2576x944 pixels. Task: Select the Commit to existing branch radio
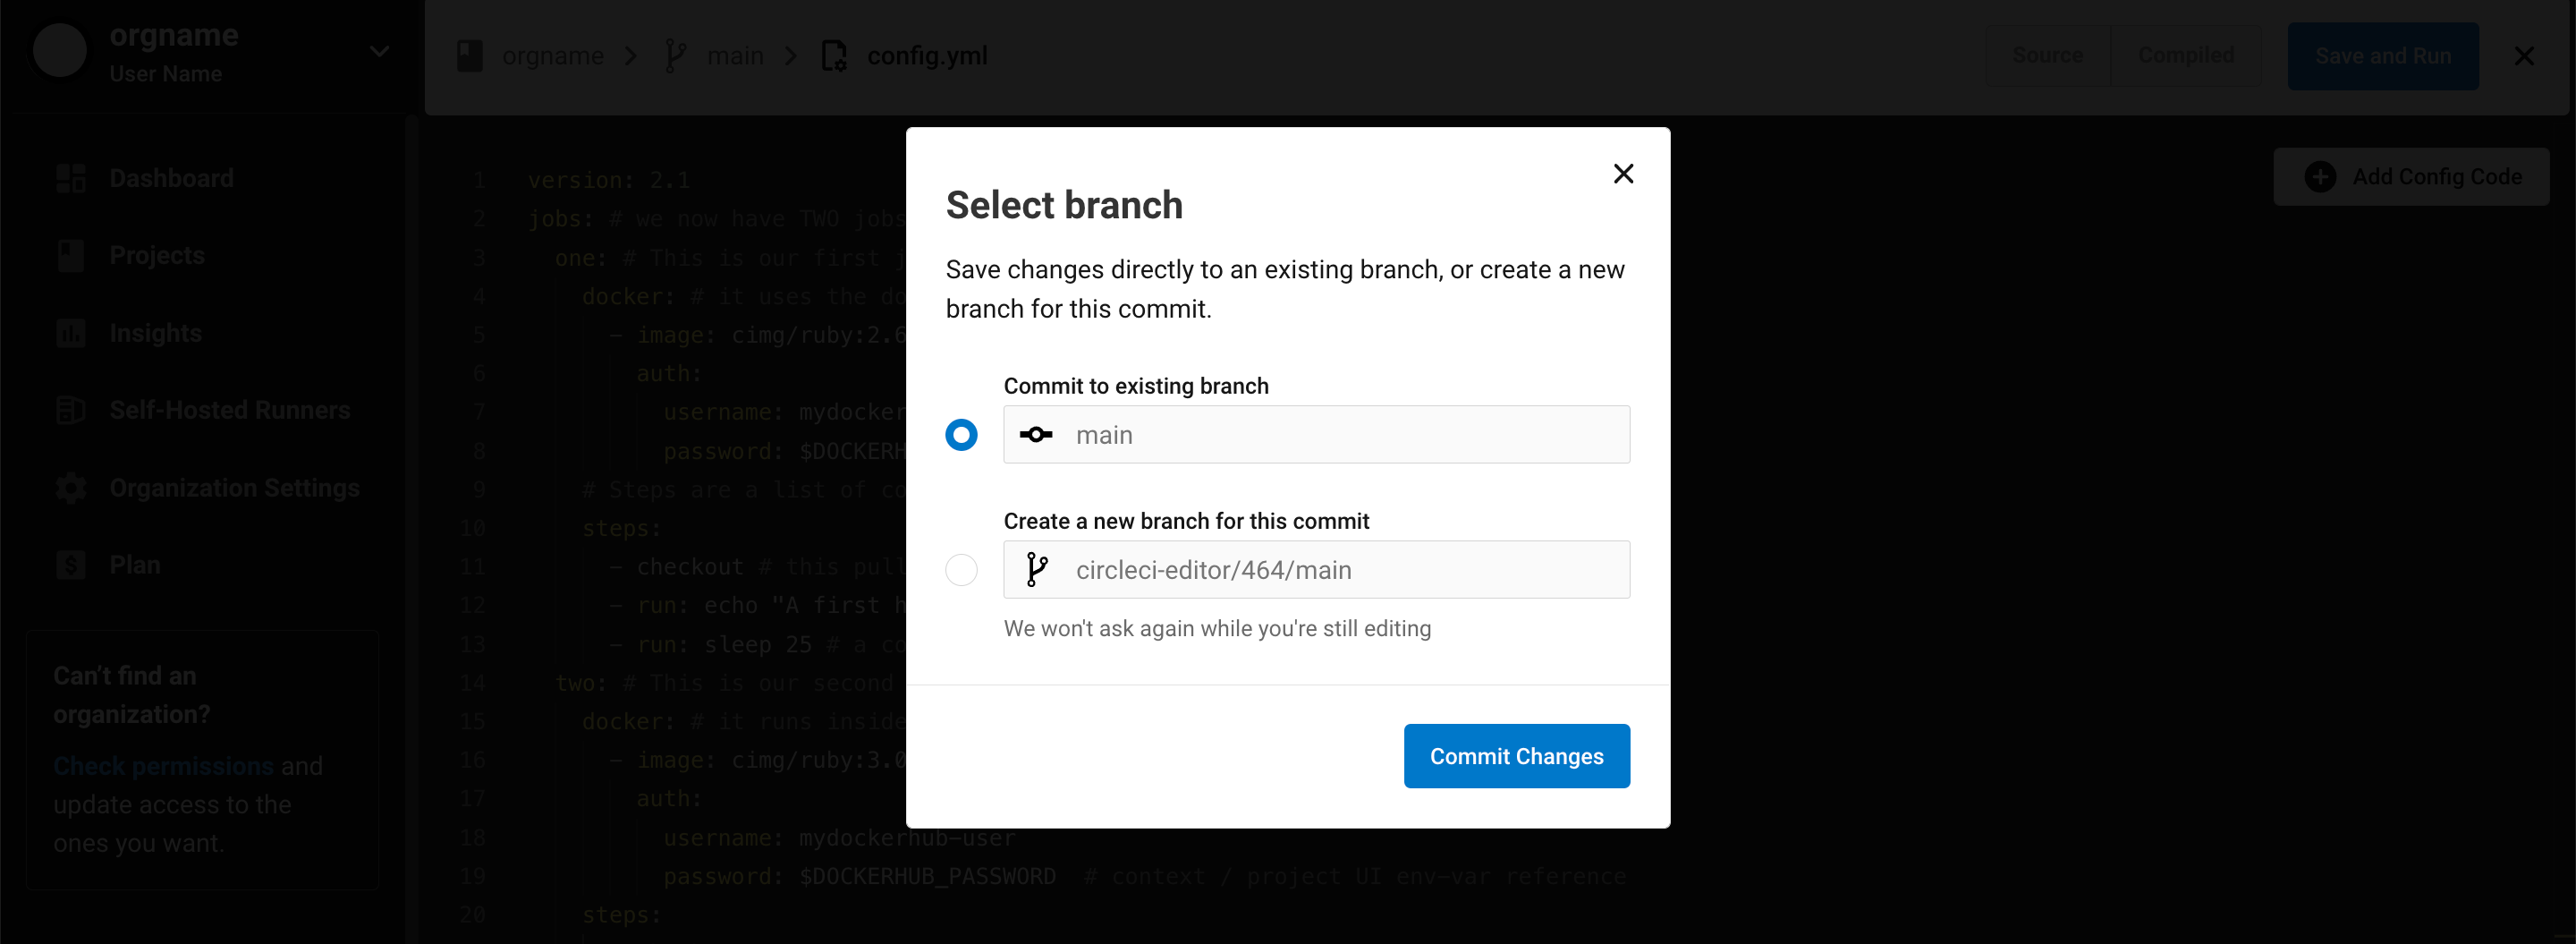(961, 435)
